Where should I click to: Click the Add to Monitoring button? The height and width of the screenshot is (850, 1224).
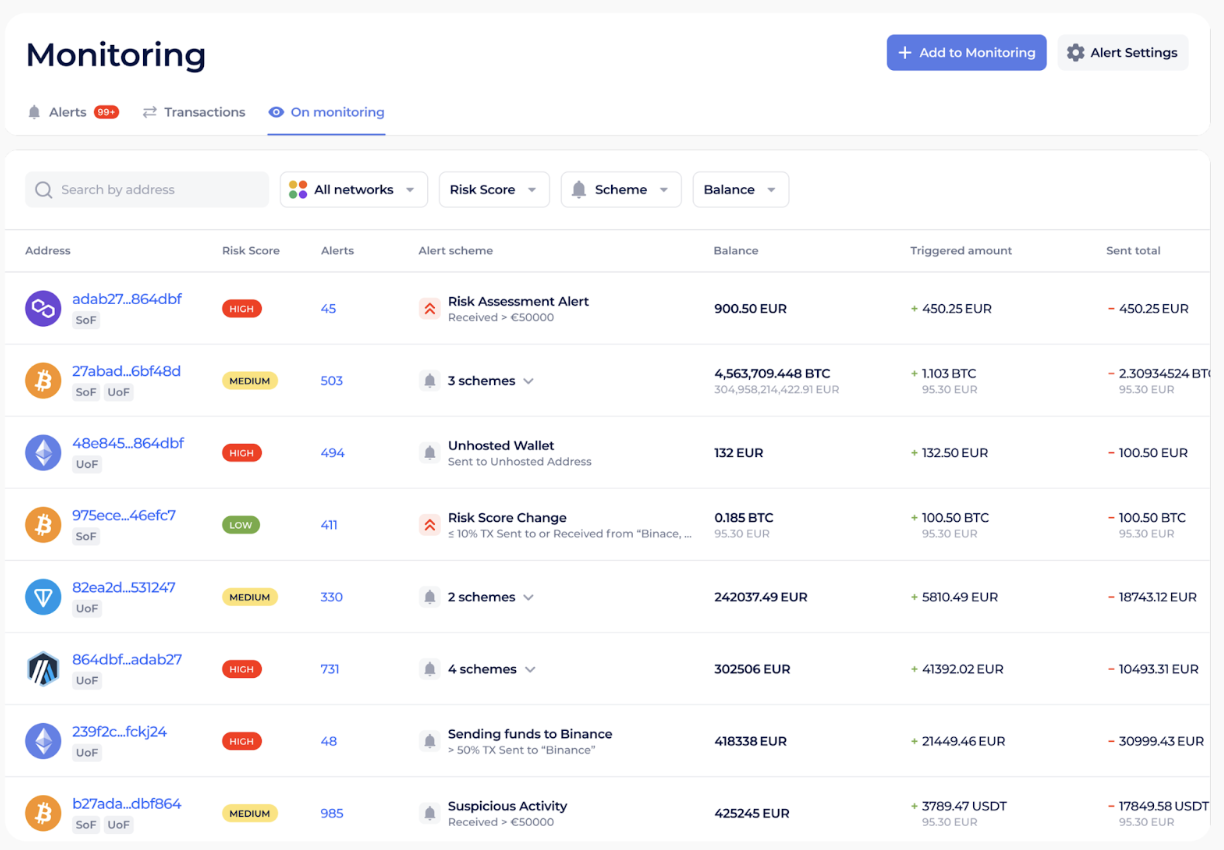click(x=966, y=52)
